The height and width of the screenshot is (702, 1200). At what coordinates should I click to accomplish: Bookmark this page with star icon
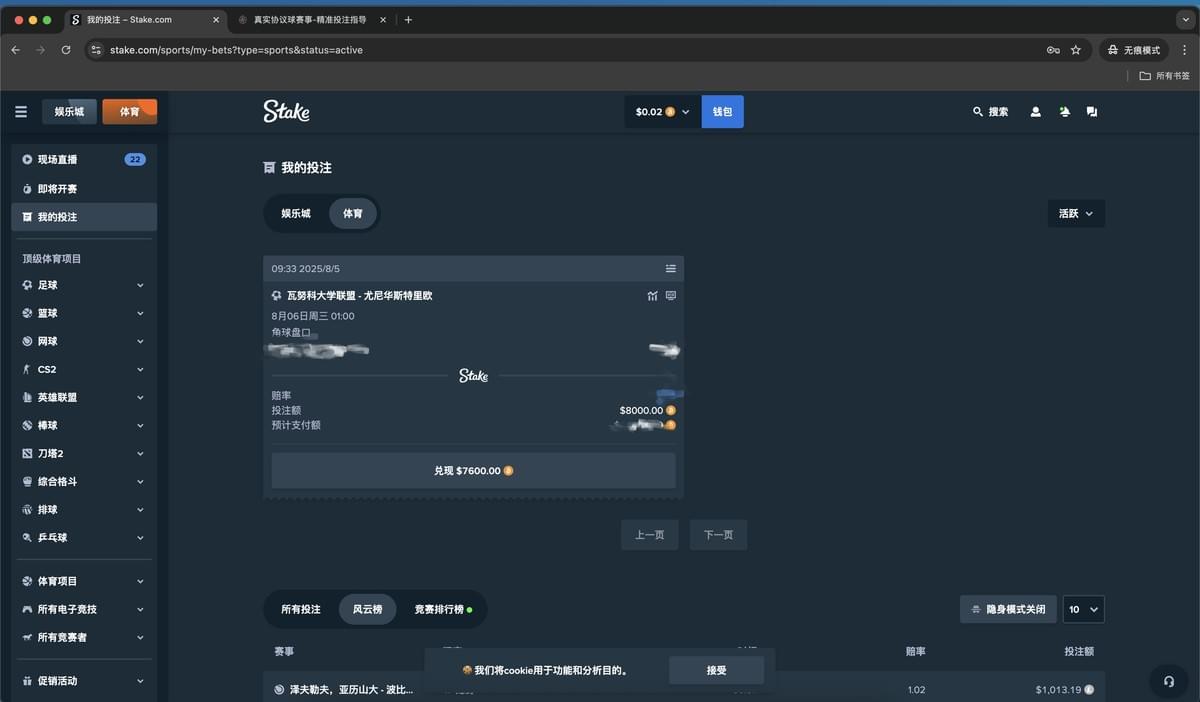coord(1076,50)
